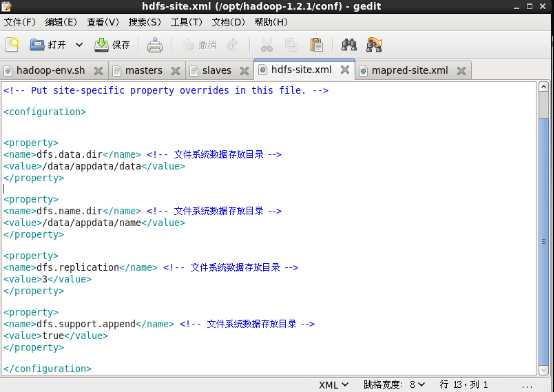Close the hadoop-env.sh tab

pyautogui.click(x=98, y=71)
